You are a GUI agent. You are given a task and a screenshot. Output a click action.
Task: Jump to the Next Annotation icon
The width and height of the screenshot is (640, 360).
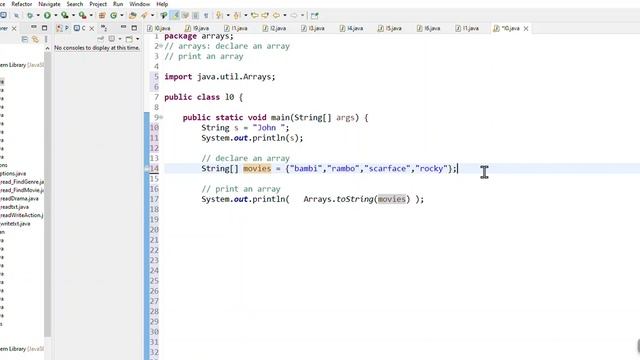(219, 16)
